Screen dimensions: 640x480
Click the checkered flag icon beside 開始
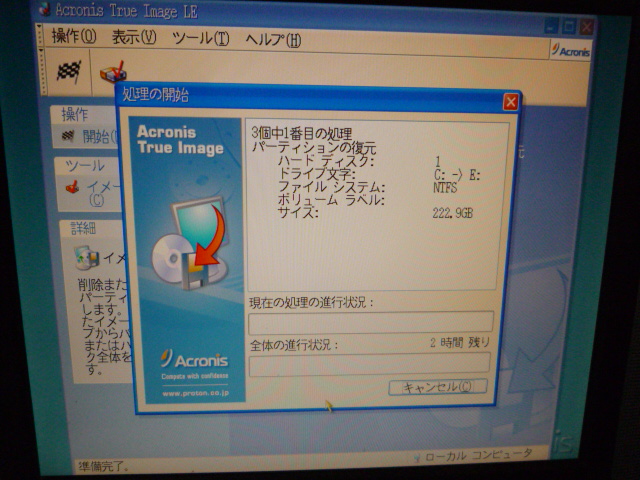tap(68, 136)
